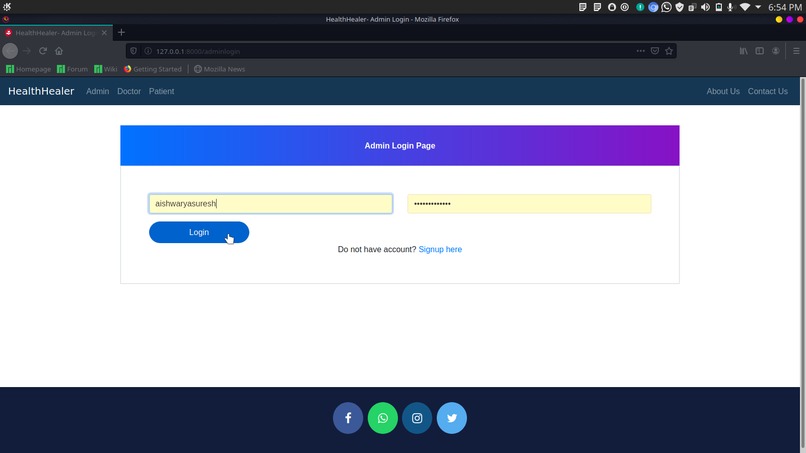806x453 pixels.
Task: Open Firefox hamburger menu
Action: 796,51
